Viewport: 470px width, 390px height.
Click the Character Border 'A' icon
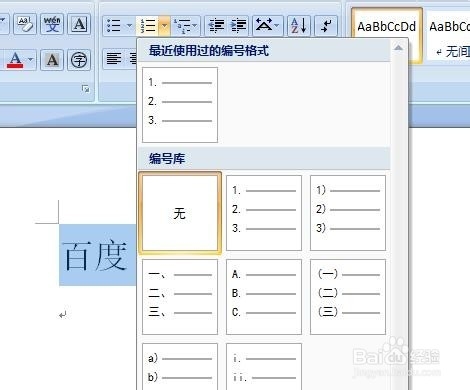tap(79, 24)
